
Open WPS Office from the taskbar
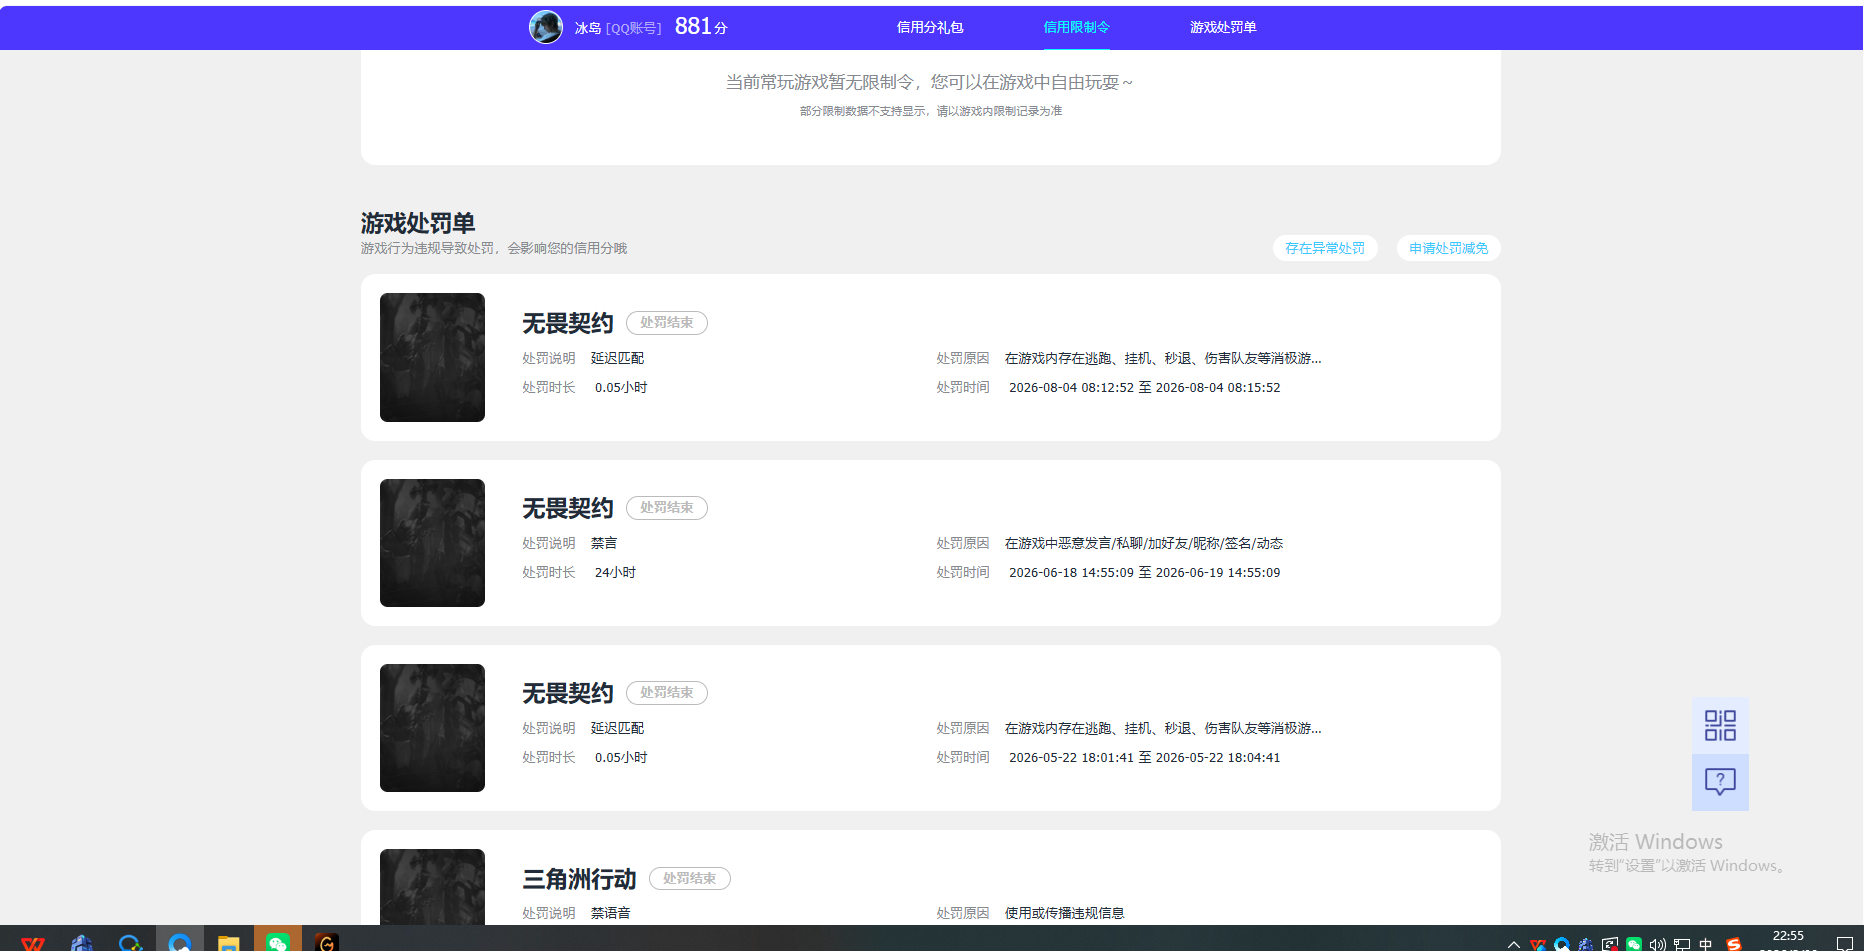(x=33, y=943)
